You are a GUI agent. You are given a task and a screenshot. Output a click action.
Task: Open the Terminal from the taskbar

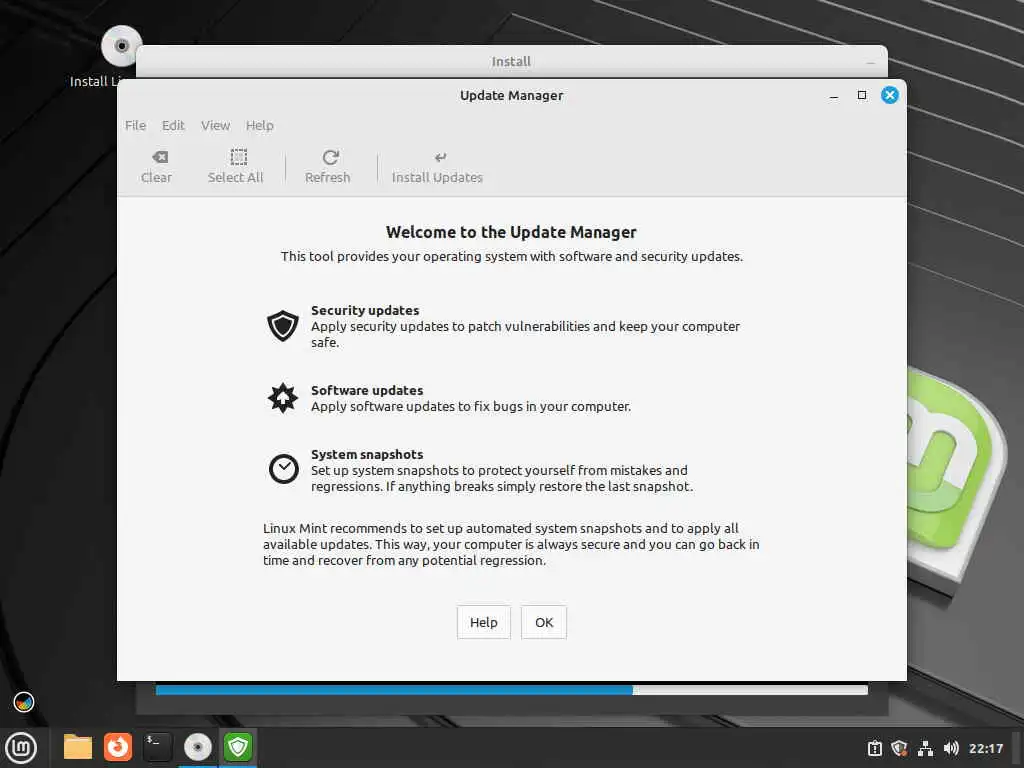pyautogui.click(x=157, y=747)
